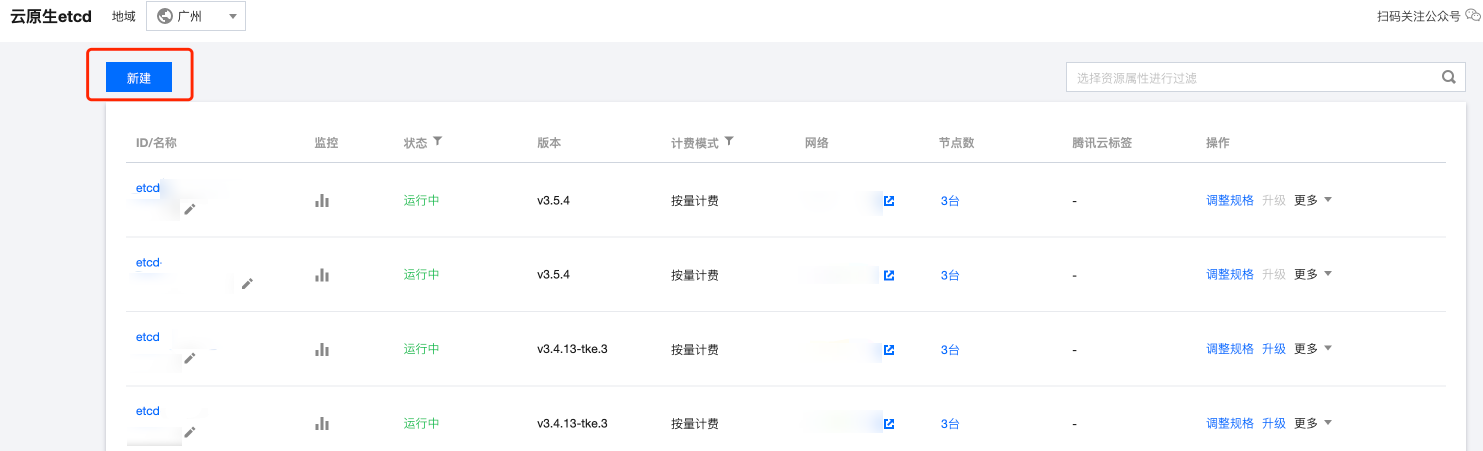Click the 监控 column header
This screenshot has height=451, width=1483.
pyautogui.click(x=326, y=143)
